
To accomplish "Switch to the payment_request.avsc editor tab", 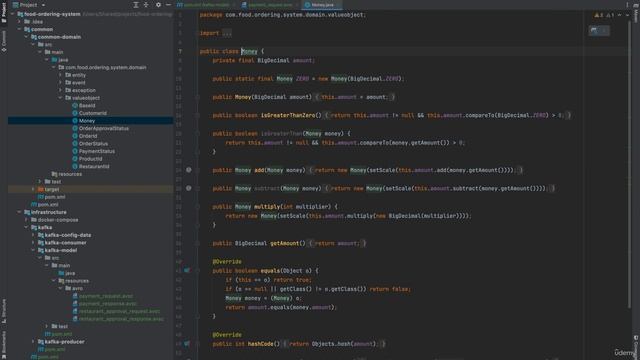I will point(270,5).
